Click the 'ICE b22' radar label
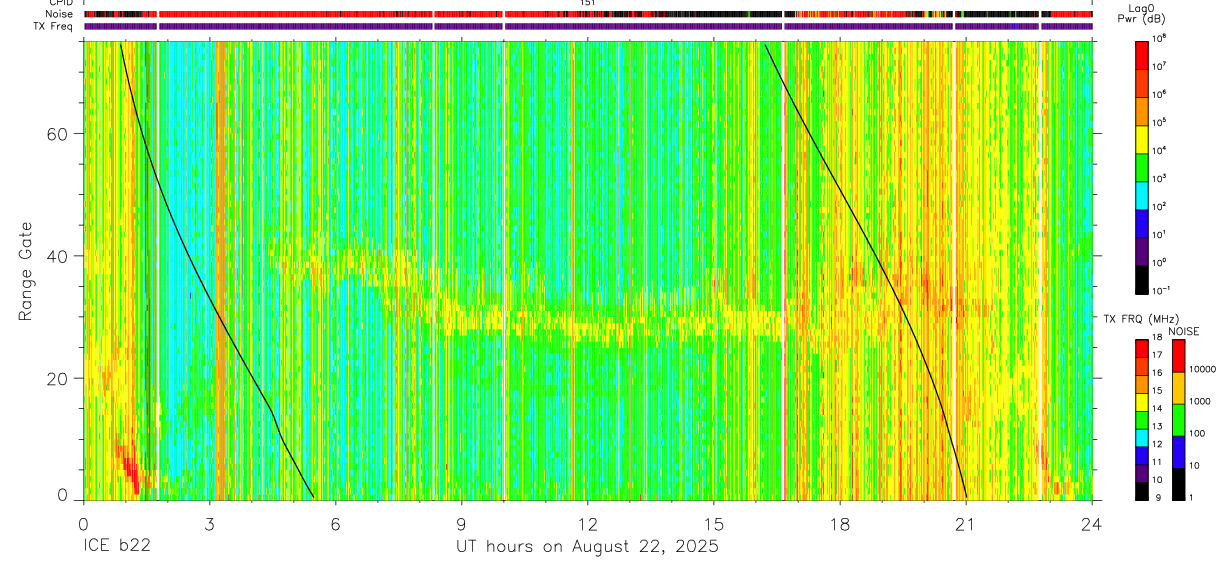 pos(115,547)
